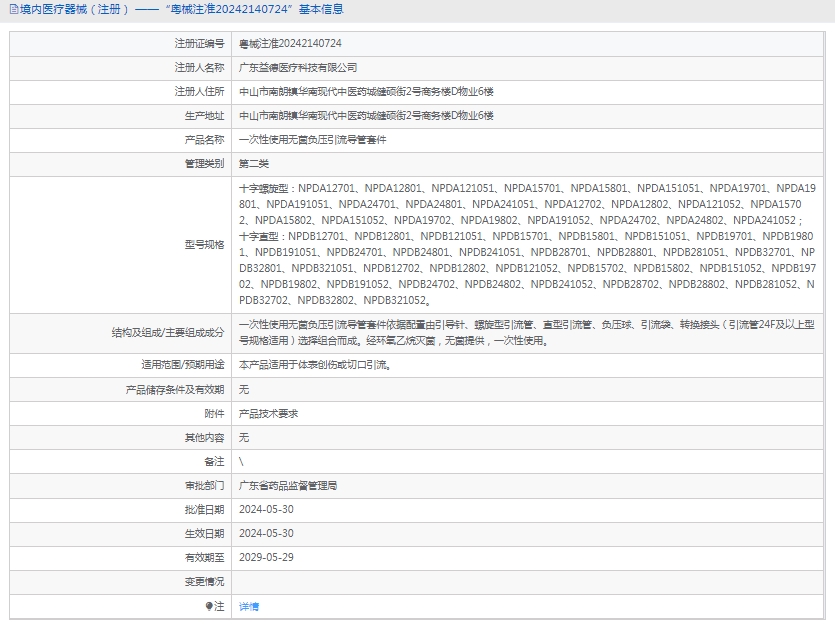This screenshot has width=835, height=625.
Task: Click the 生产地址 address value
Action: point(366,116)
